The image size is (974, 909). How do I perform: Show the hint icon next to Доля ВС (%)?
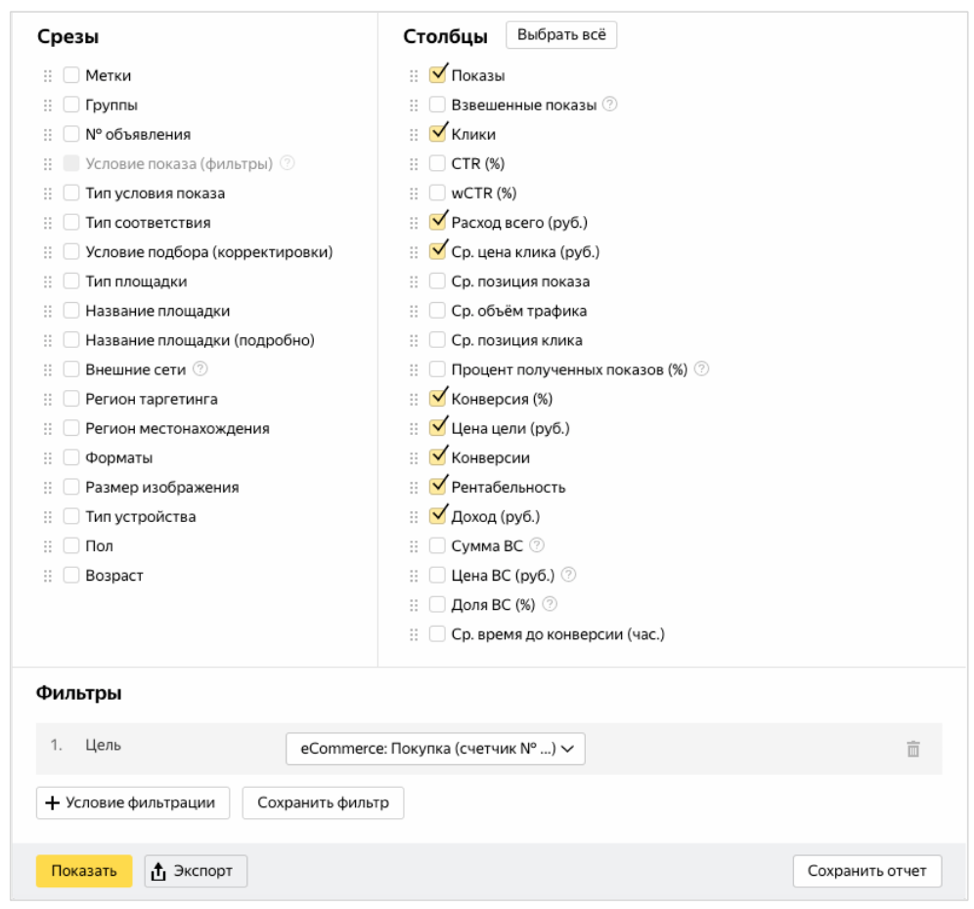[550, 603]
